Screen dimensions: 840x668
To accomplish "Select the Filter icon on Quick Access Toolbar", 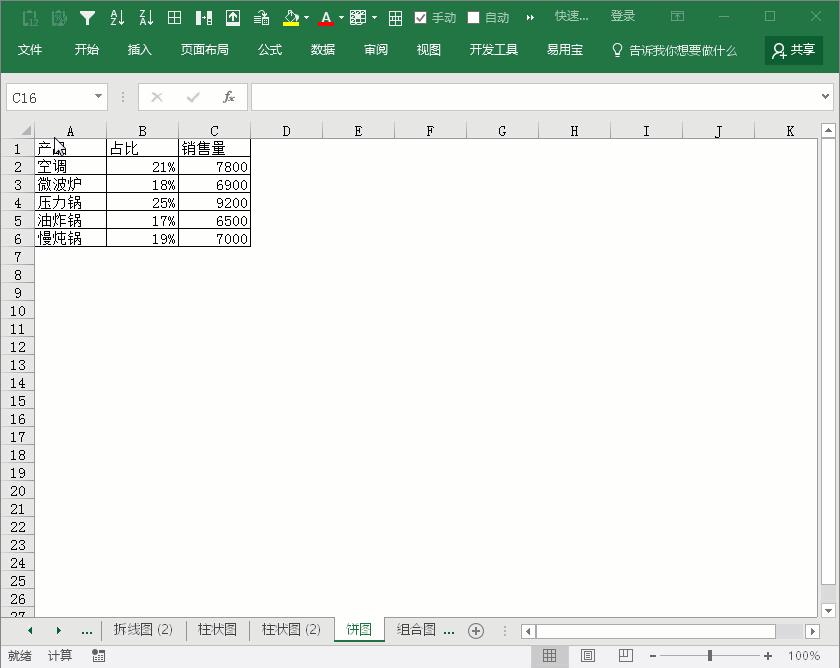I will 88,16.
